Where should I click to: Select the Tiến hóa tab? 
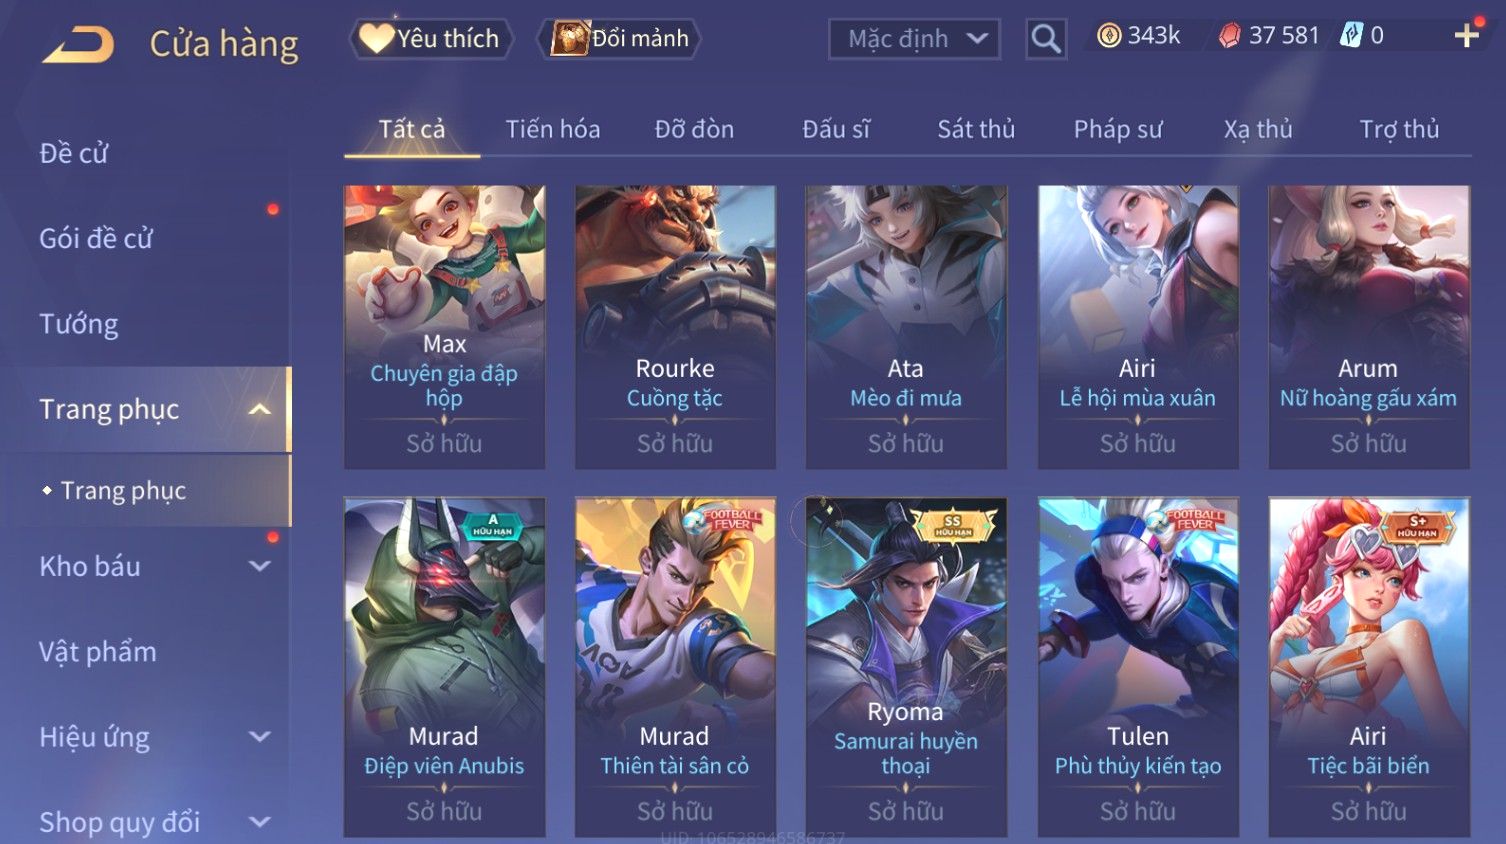[x=553, y=129]
